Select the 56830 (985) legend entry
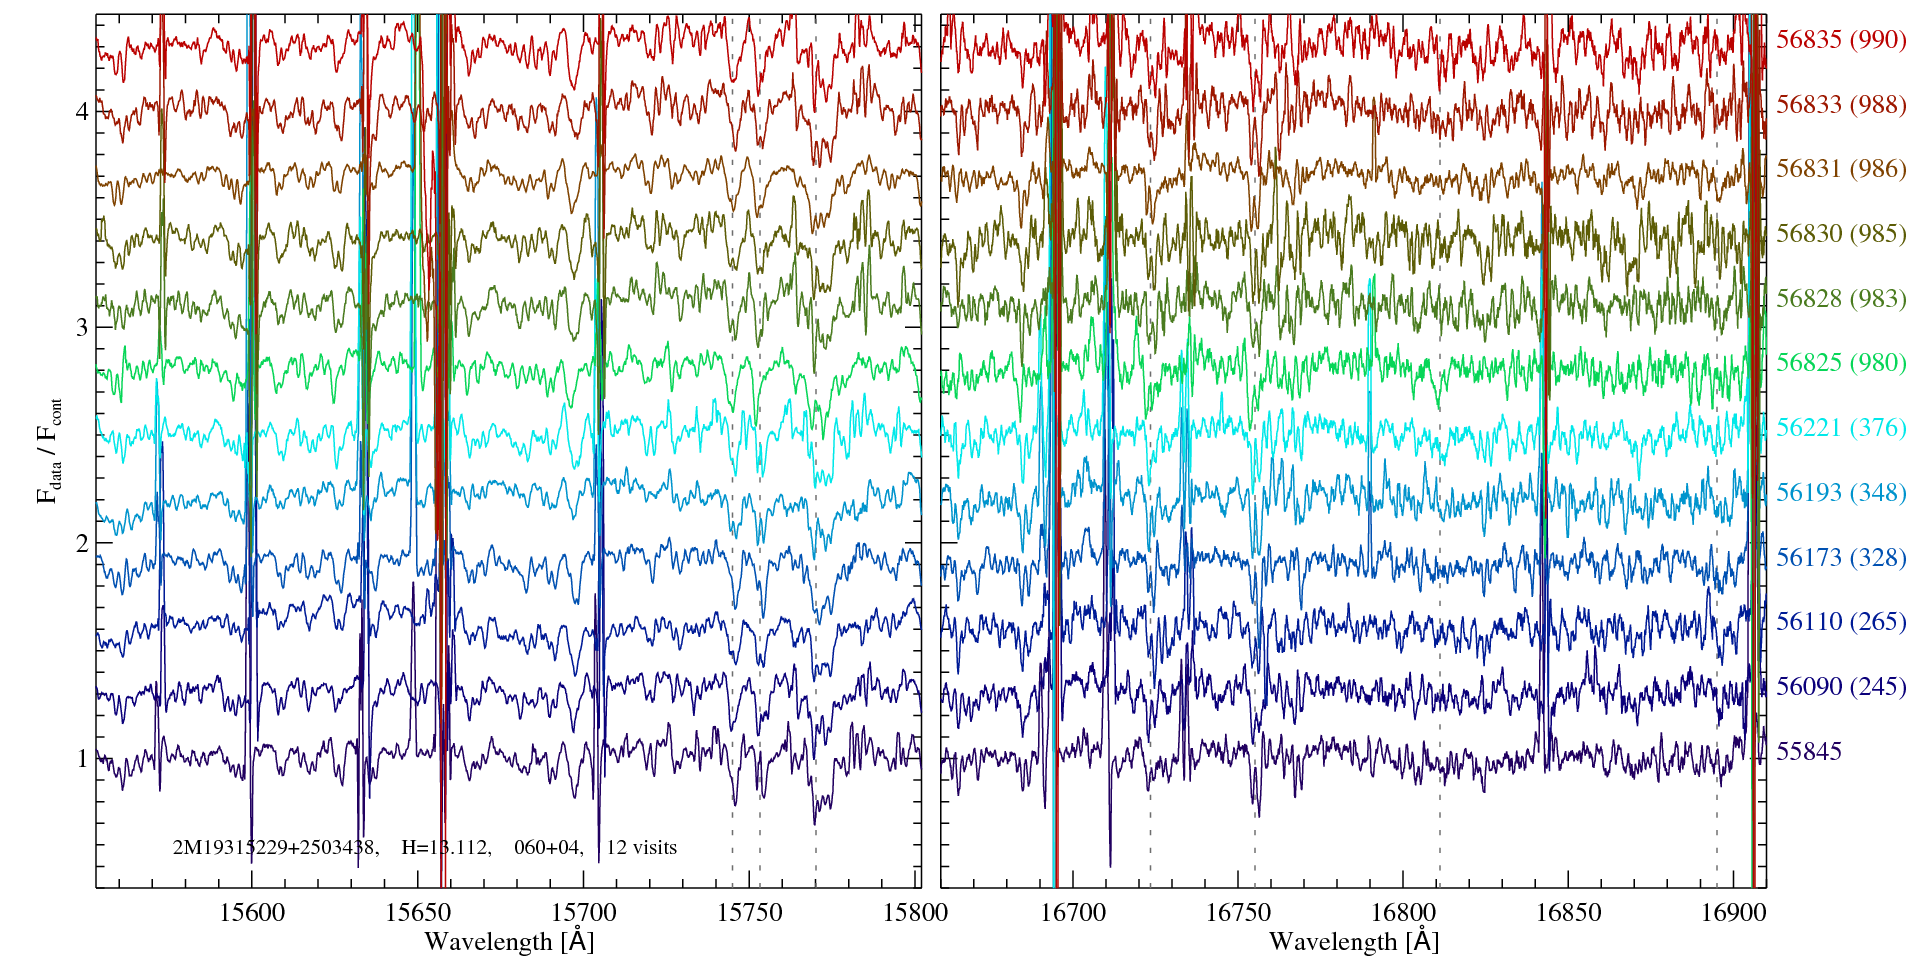Image resolution: width=1920 pixels, height=960 pixels. click(x=1840, y=234)
